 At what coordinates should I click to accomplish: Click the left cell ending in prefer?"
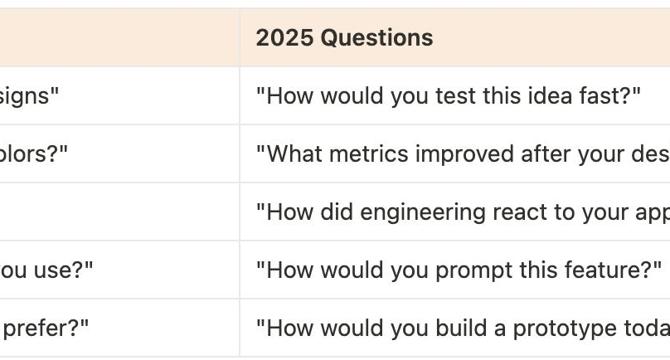pos(120,328)
